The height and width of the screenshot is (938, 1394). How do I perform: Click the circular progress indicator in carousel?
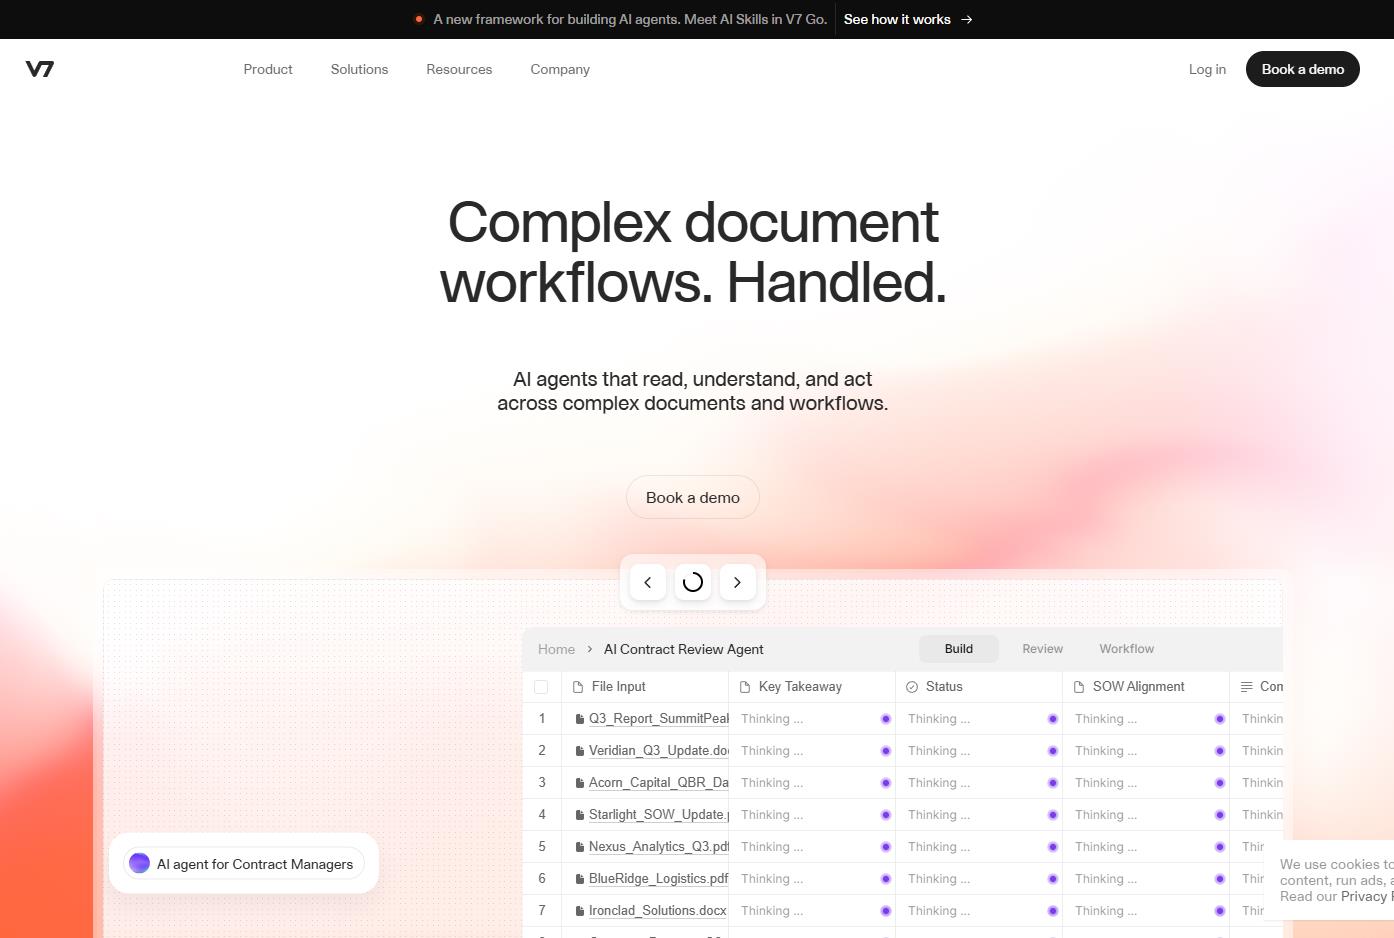692,582
